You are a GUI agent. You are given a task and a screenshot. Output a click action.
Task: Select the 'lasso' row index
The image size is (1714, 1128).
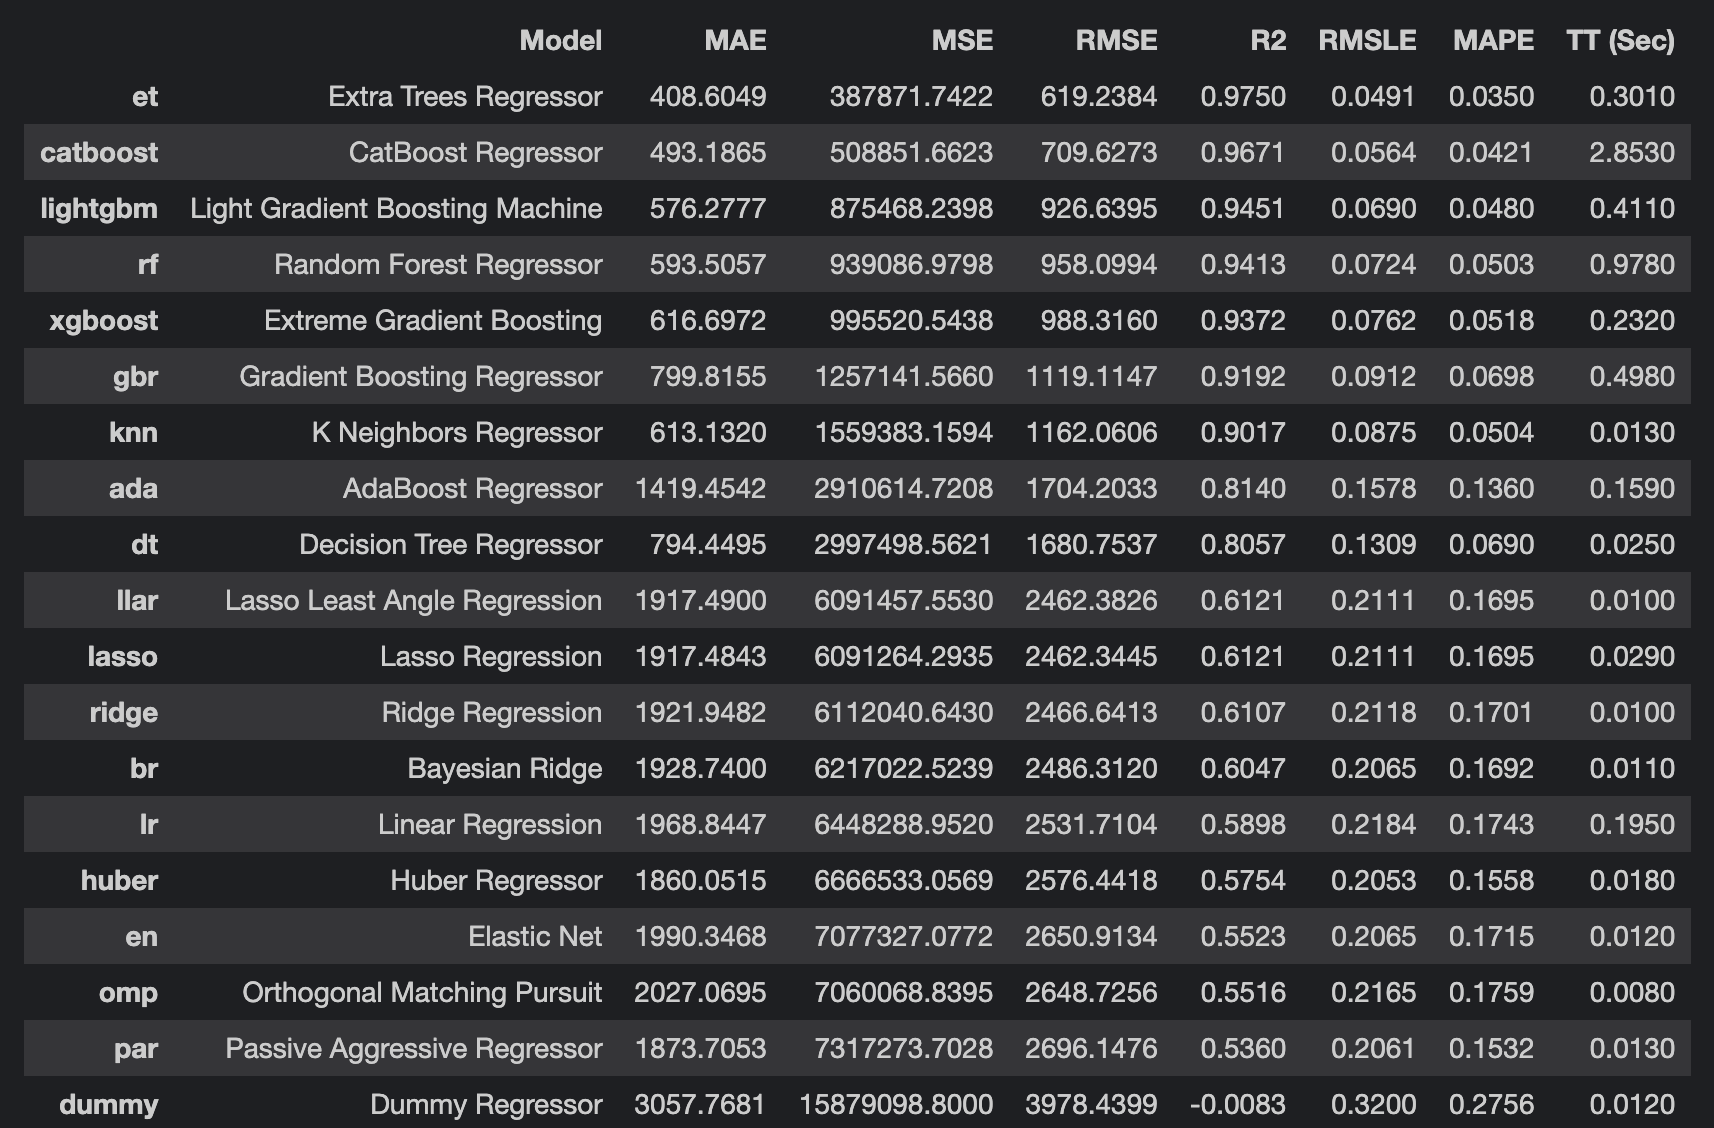[x=123, y=656]
